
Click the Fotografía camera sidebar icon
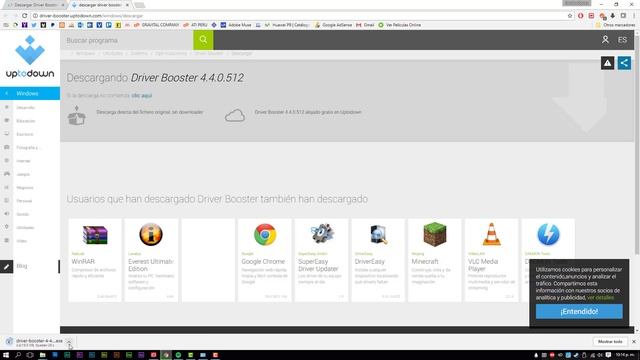tap(7, 147)
